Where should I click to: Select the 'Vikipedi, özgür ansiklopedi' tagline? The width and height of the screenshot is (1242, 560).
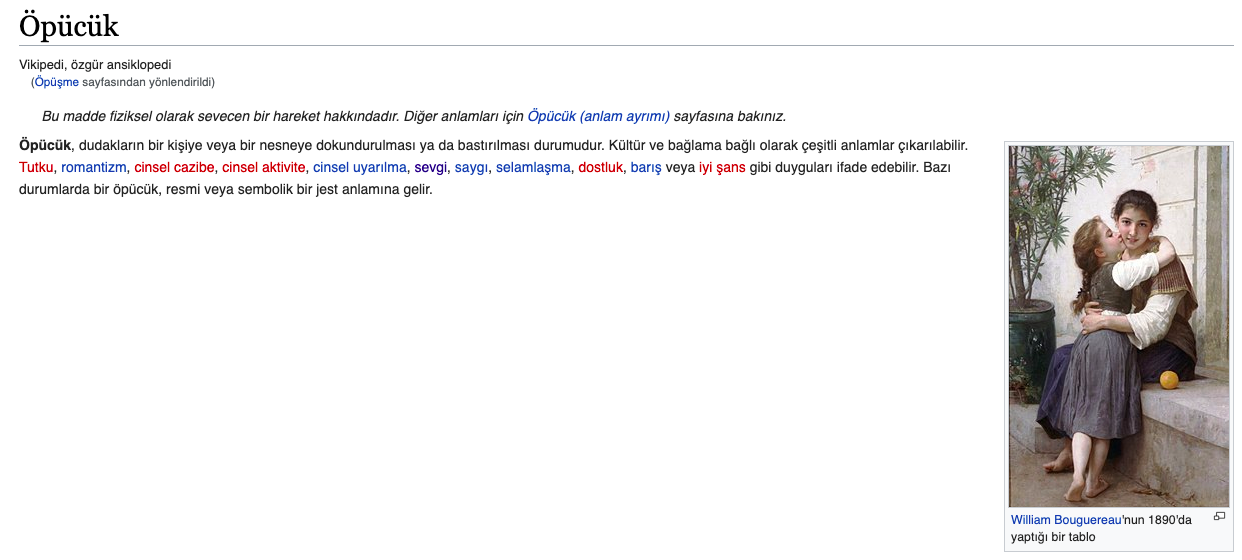[x=95, y=65]
